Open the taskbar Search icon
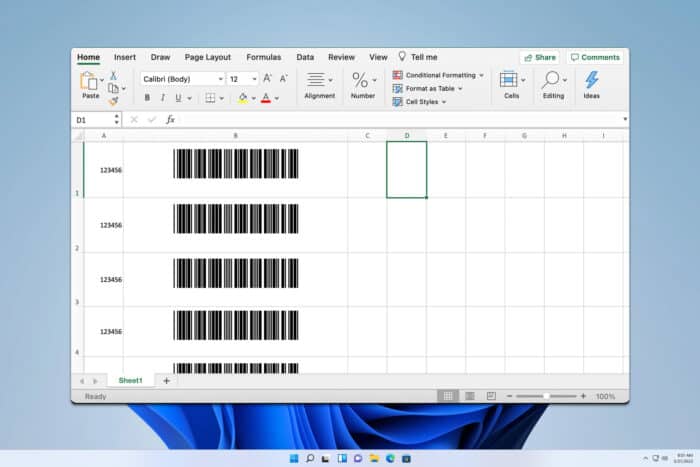This screenshot has height=467, width=700. (x=310, y=459)
